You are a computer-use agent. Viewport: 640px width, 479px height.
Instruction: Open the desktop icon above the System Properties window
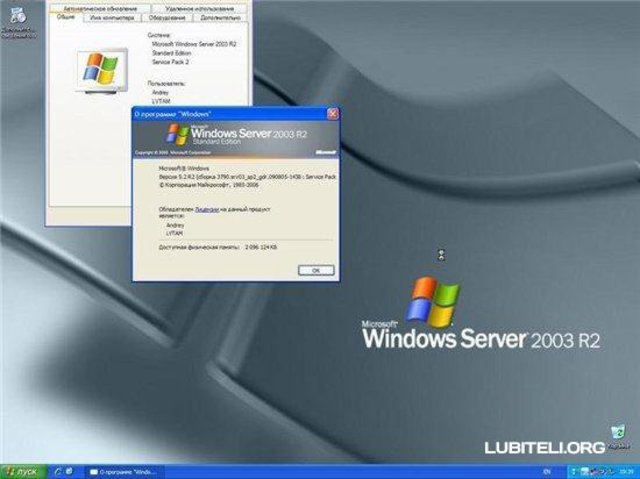click(18, 22)
